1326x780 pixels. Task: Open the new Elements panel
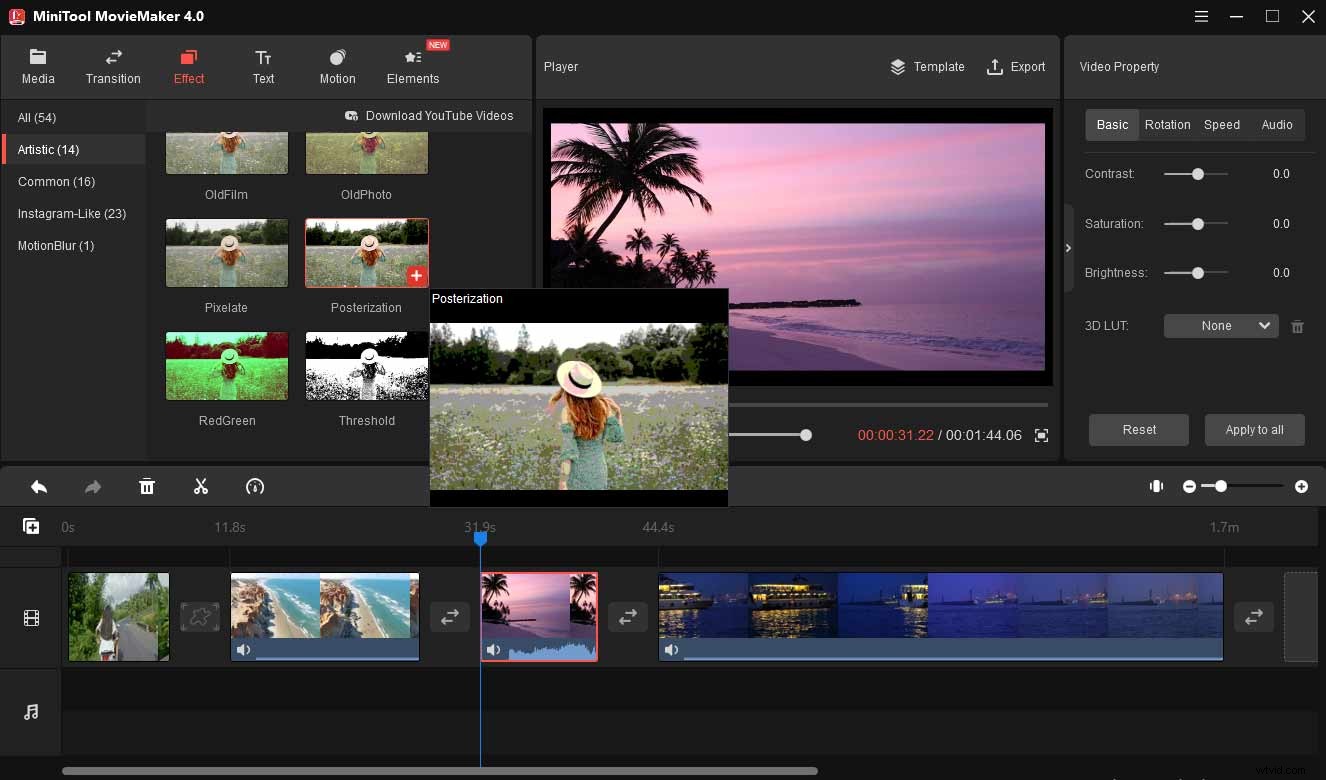tap(413, 66)
